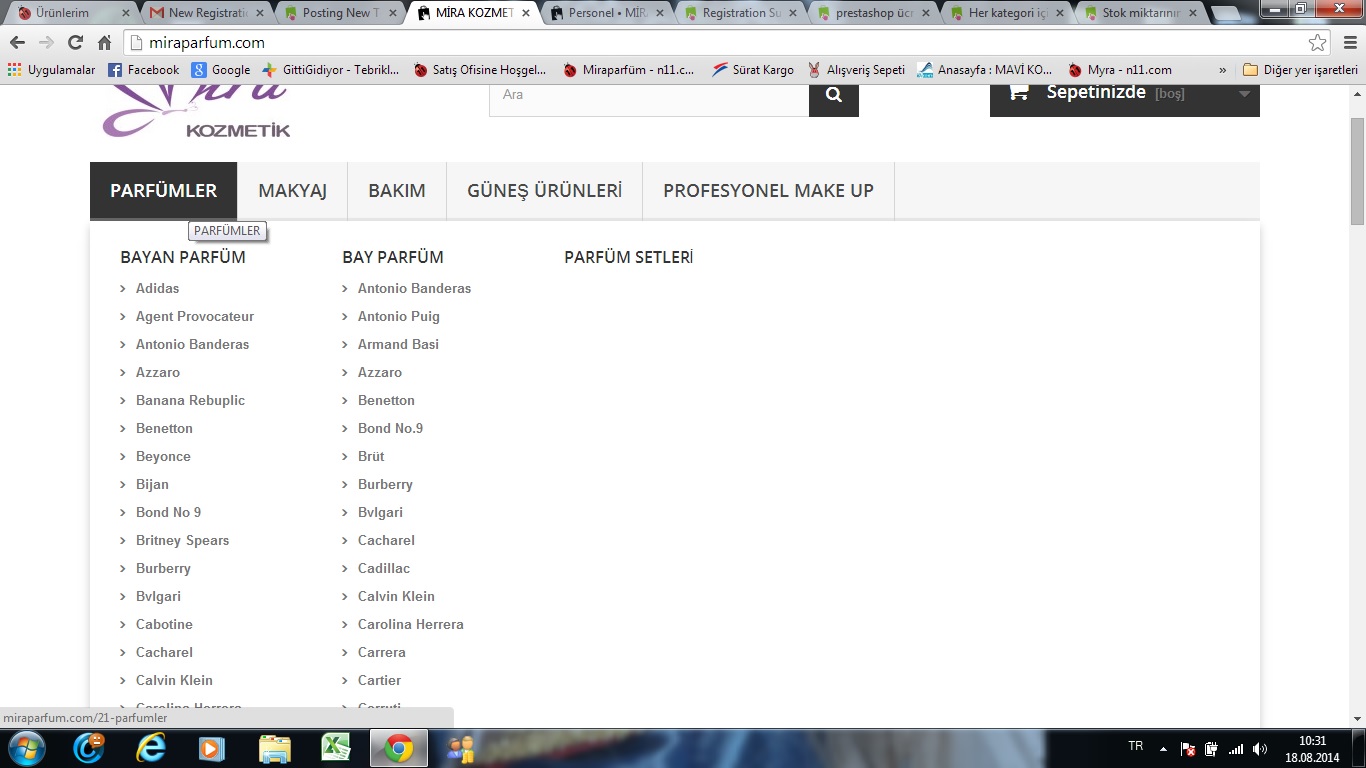Reload the miraparfum.com page

[75, 43]
